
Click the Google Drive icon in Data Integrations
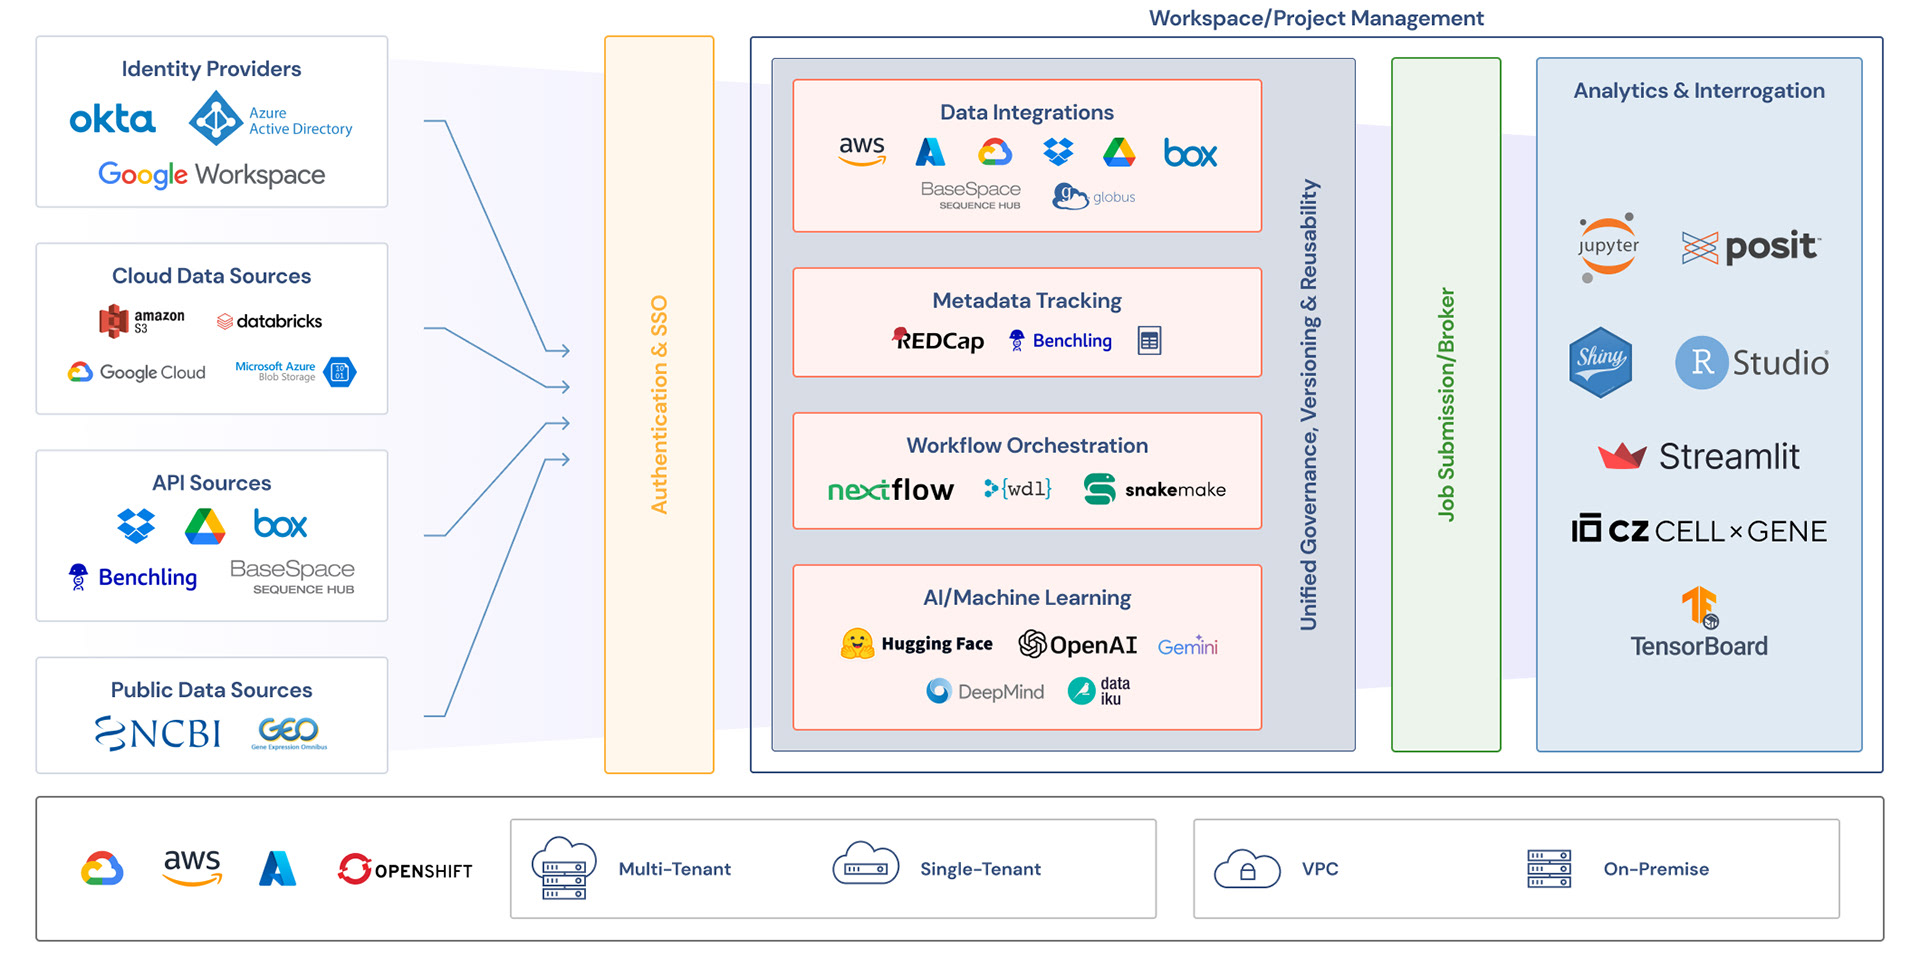pyautogui.click(x=1119, y=152)
